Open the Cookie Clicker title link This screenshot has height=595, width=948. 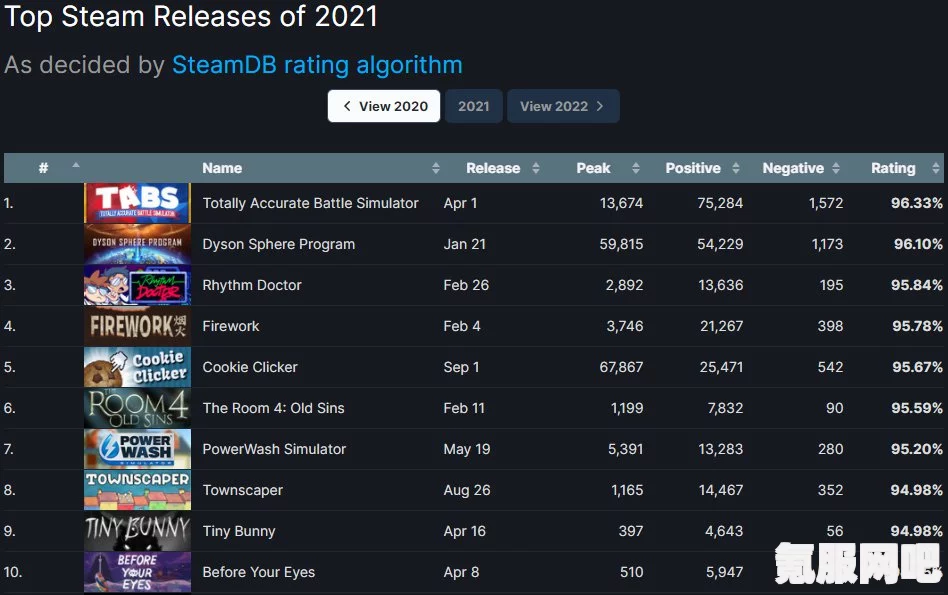[x=250, y=367]
